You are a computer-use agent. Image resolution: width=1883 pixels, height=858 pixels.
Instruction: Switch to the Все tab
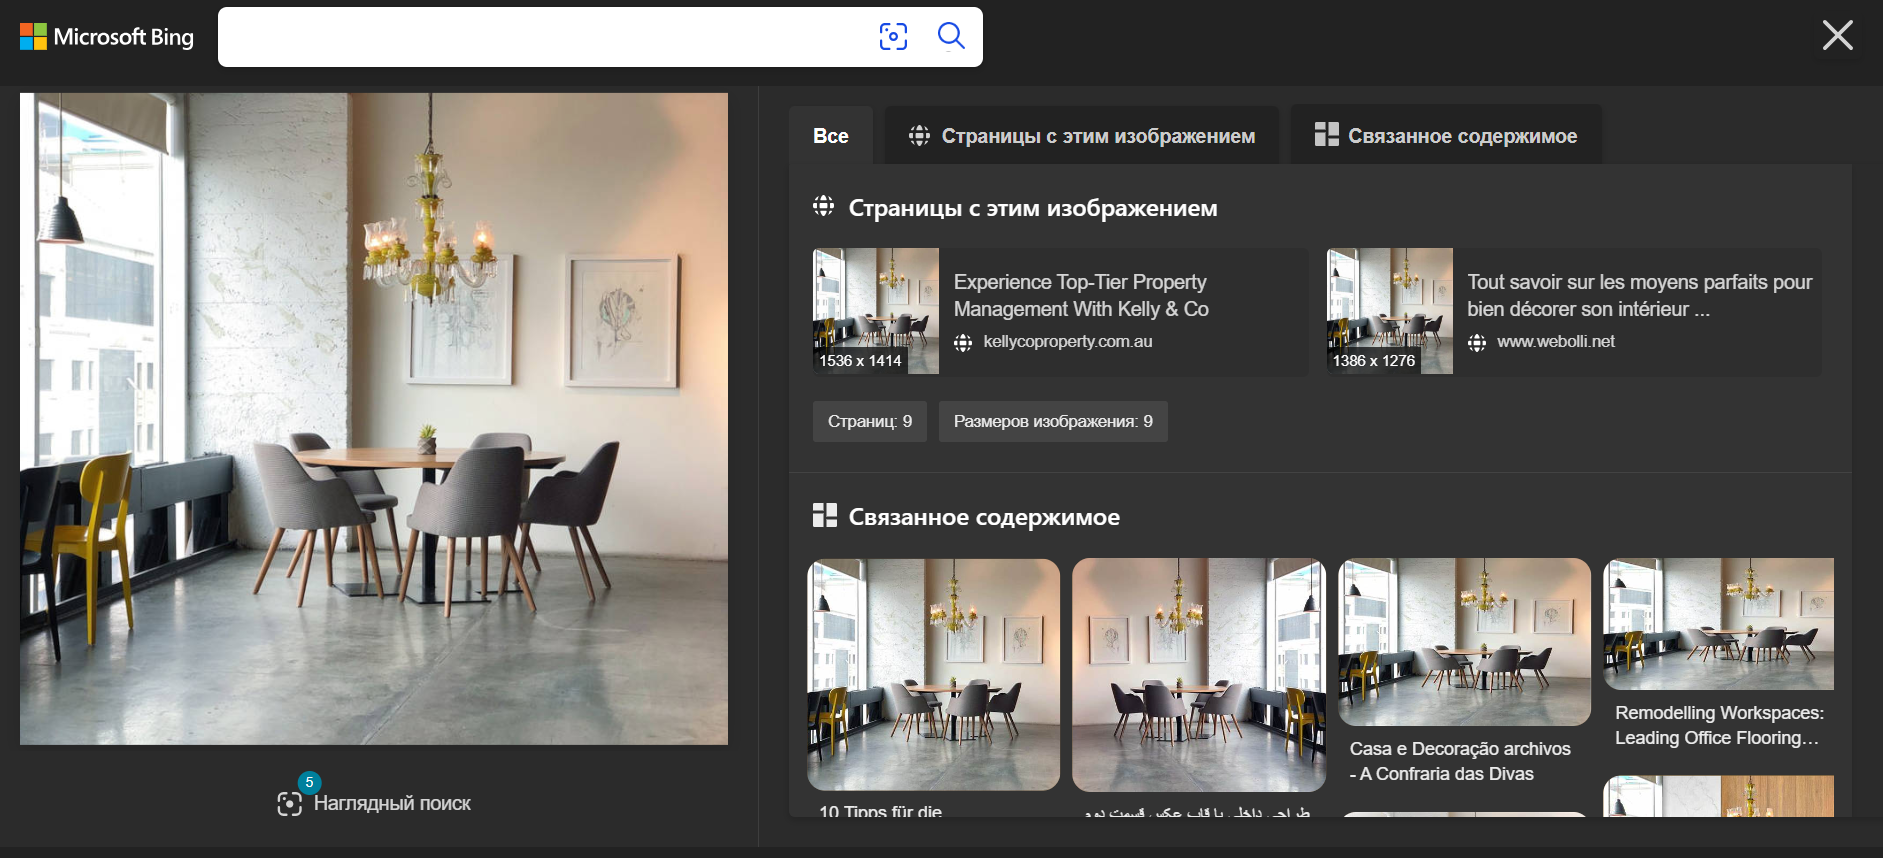pyautogui.click(x=830, y=135)
